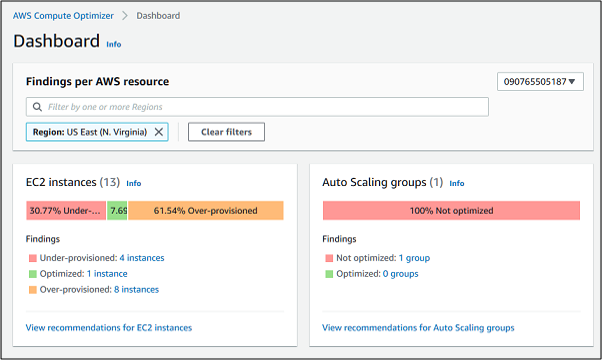Image resolution: width=602 pixels, height=360 pixels.
Task: Open the account 090765505187 dropdown
Action: [540, 81]
